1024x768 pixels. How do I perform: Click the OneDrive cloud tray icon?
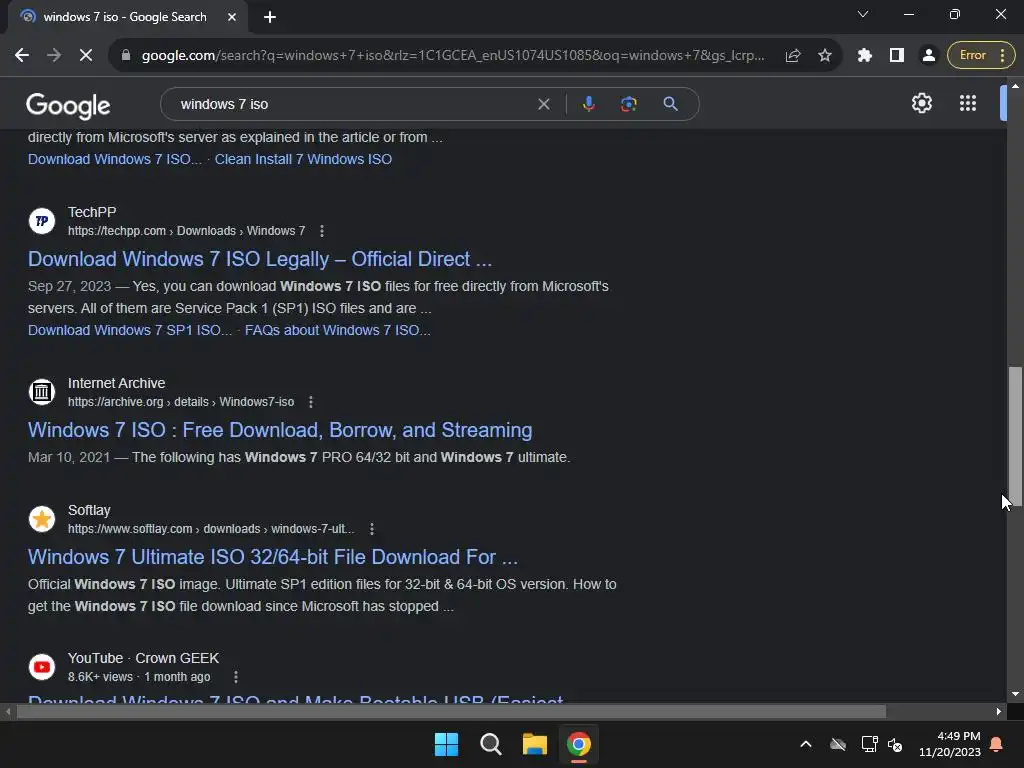coord(838,744)
